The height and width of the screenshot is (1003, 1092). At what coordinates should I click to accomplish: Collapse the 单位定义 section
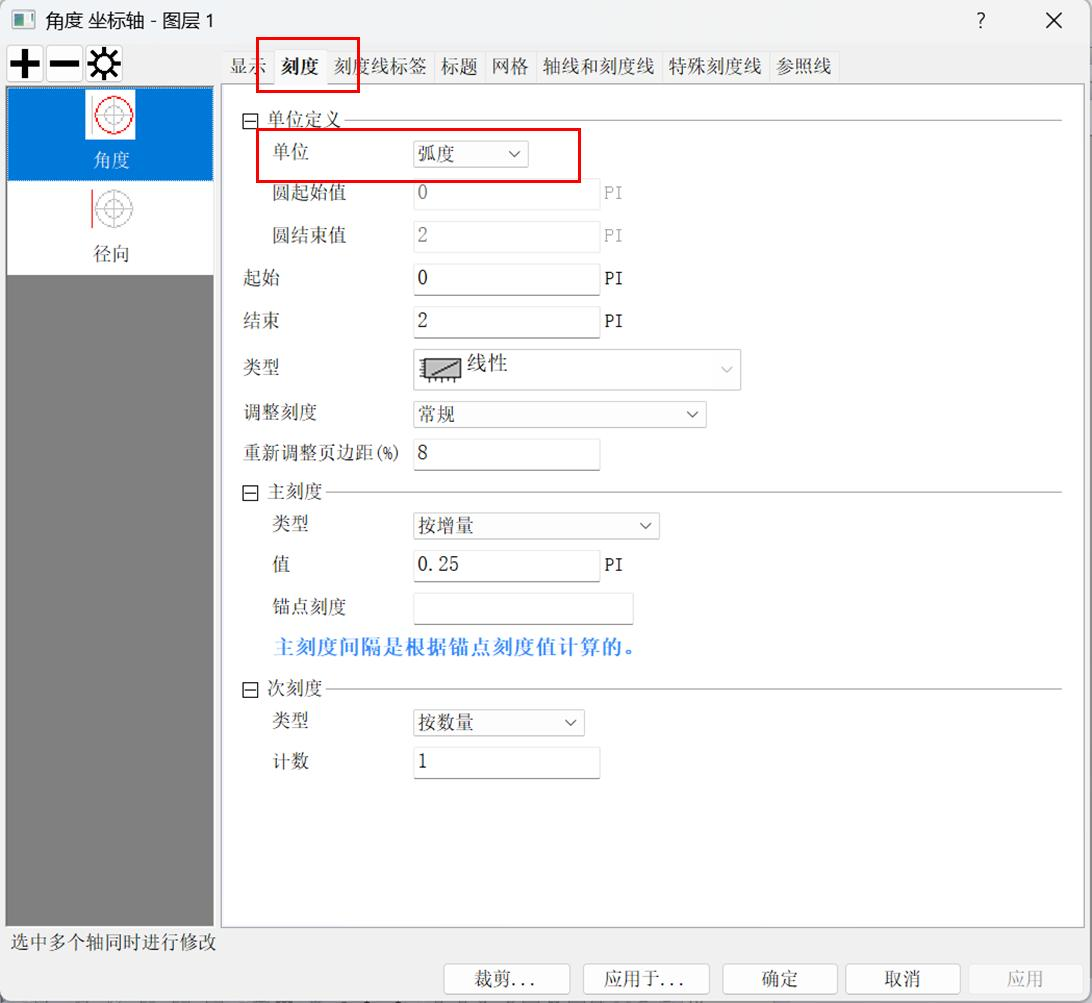(x=250, y=121)
